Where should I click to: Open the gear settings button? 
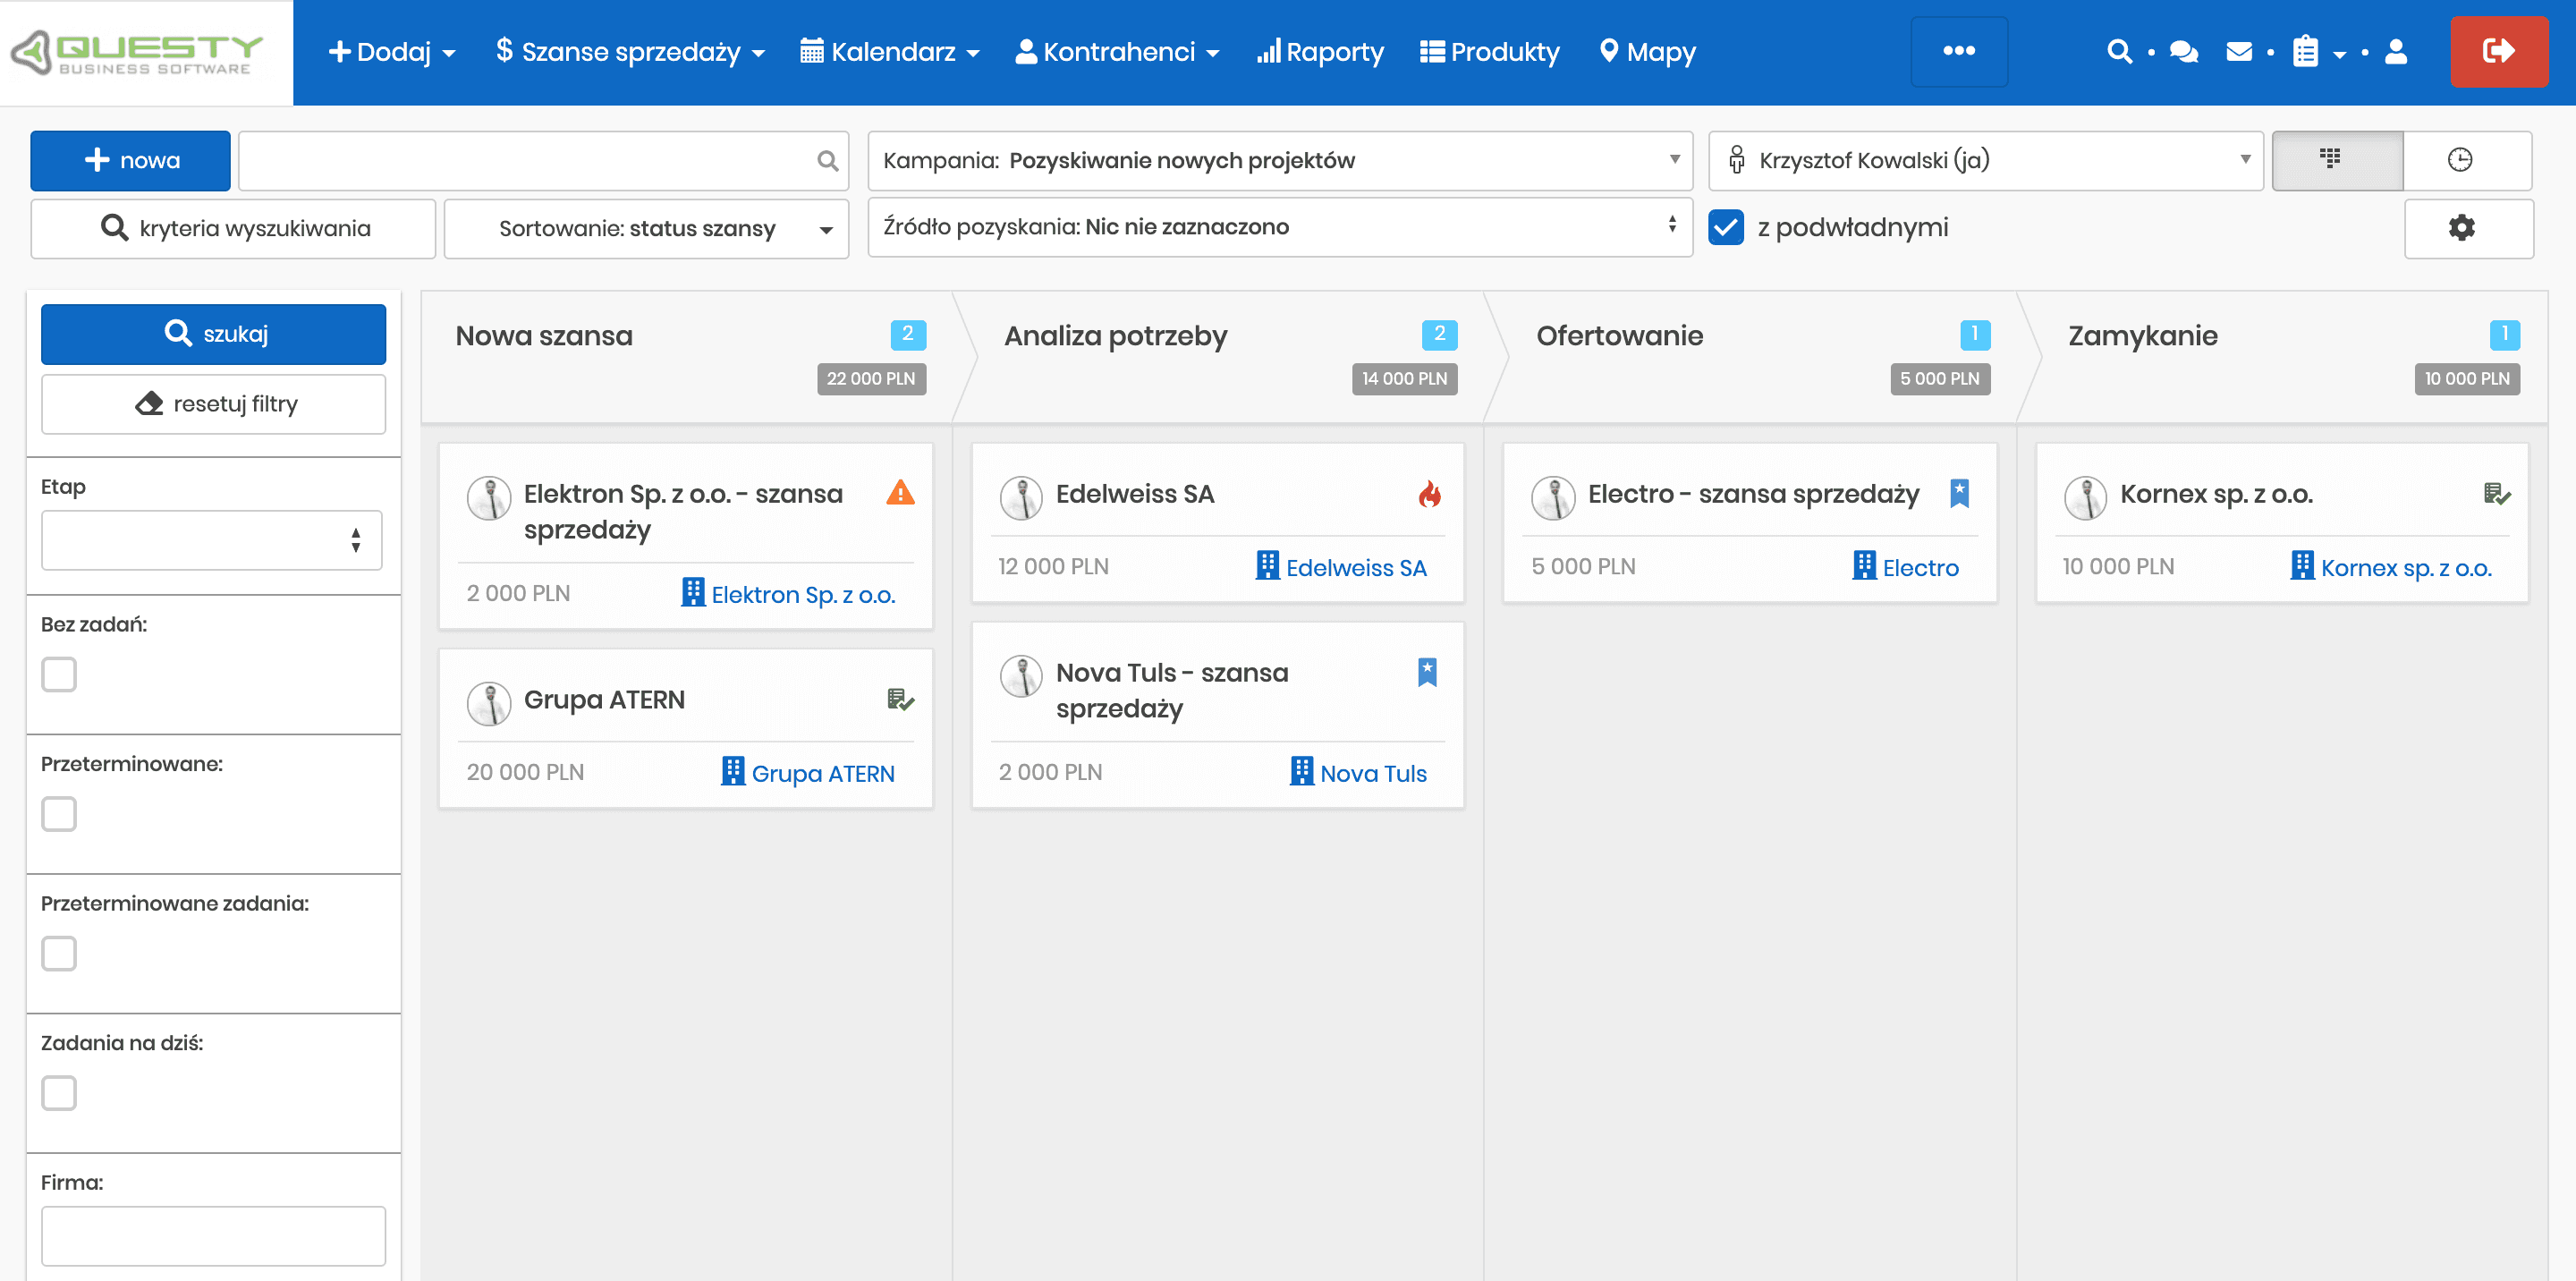point(2468,228)
